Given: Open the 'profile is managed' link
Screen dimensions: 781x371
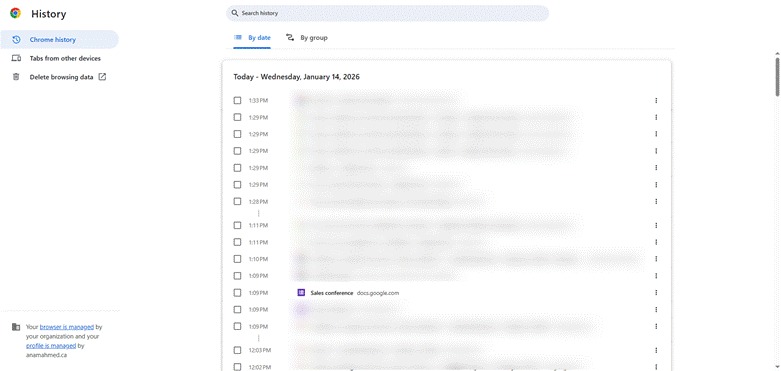Looking at the screenshot, I should (51, 346).
